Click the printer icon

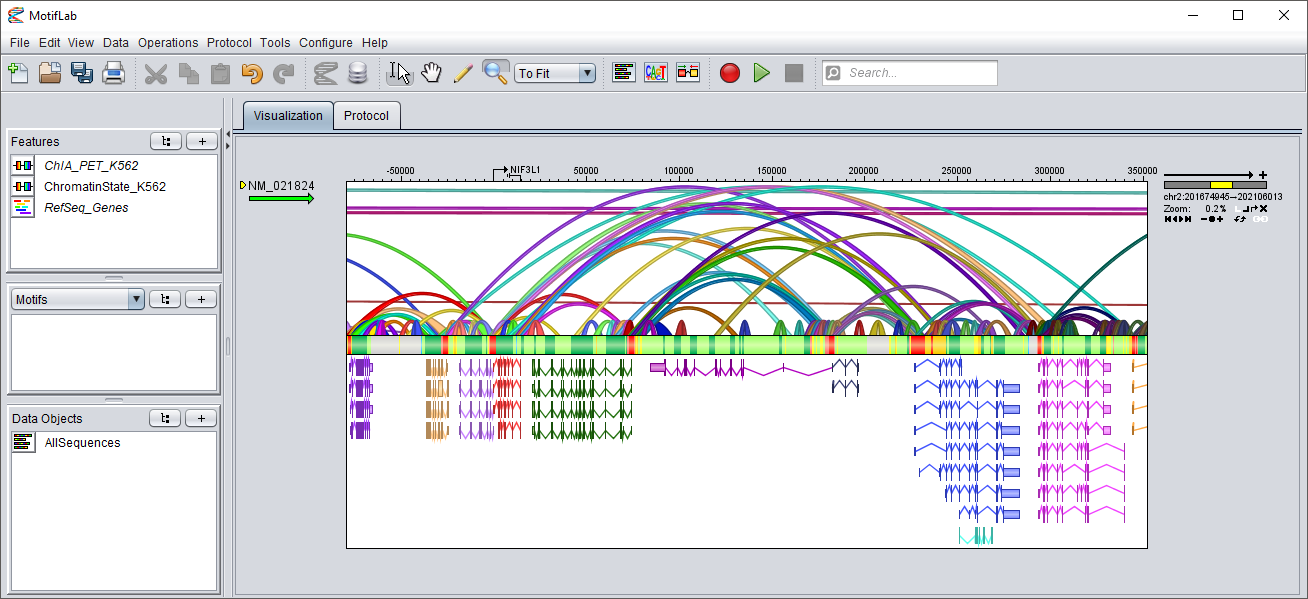coord(114,73)
